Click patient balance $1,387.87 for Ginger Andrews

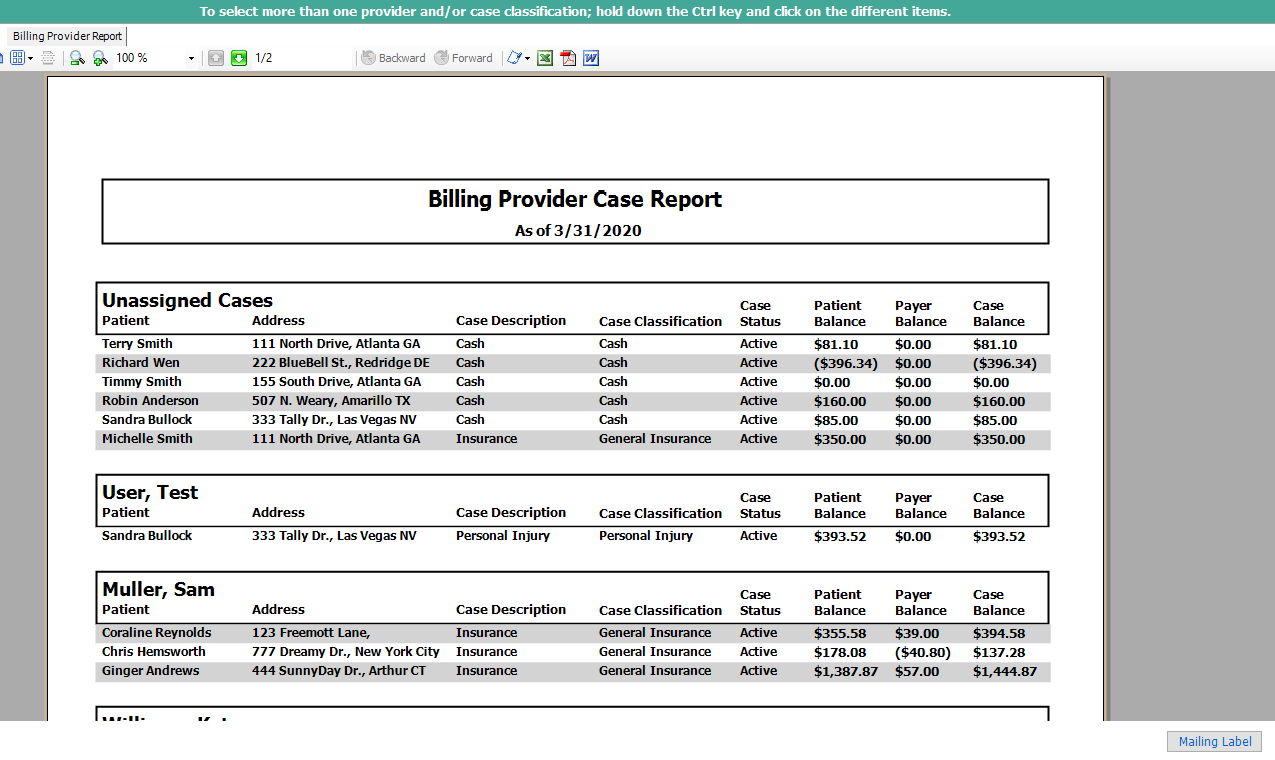pos(846,671)
